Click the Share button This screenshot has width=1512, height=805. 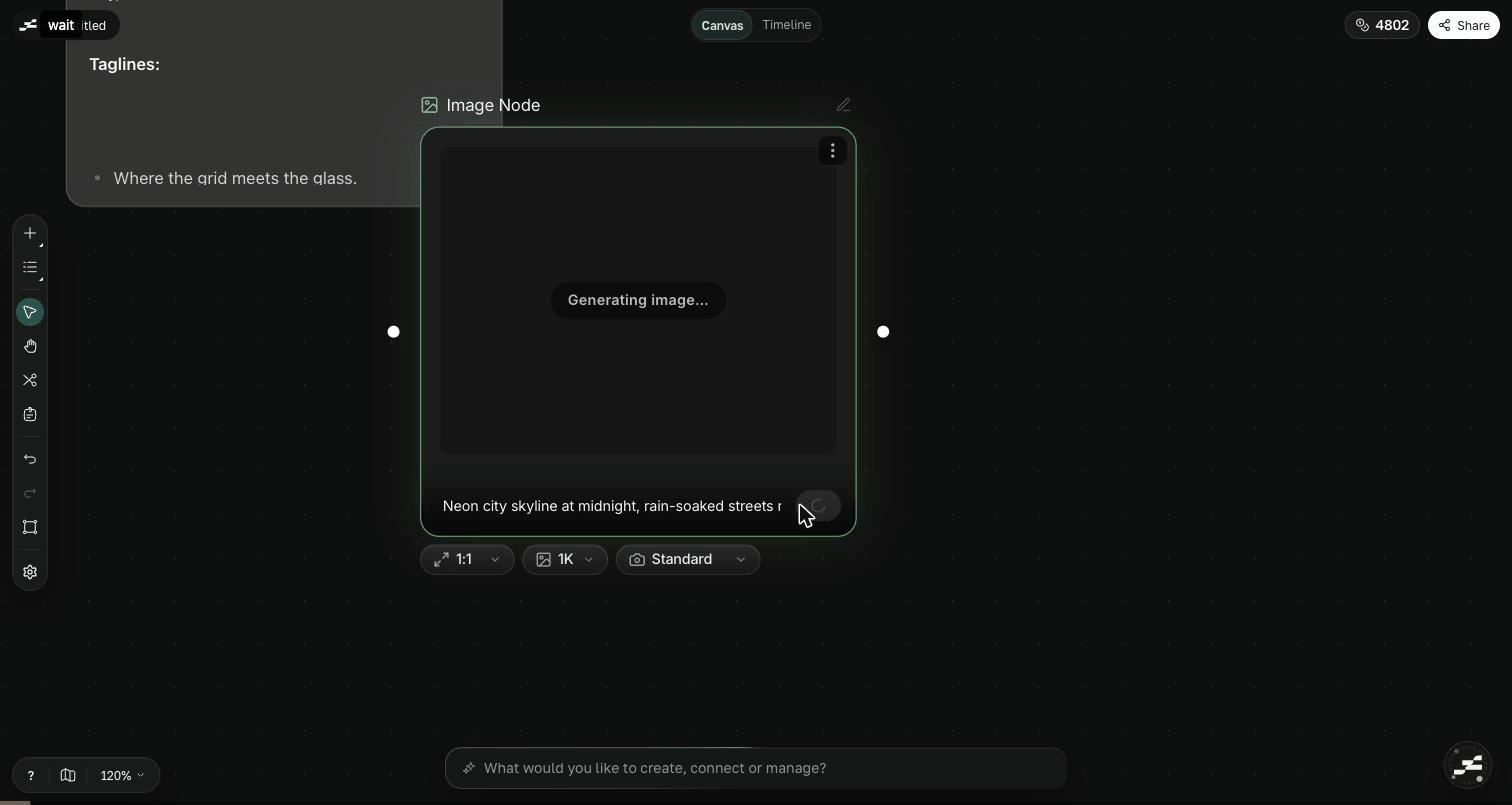tap(1464, 25)
